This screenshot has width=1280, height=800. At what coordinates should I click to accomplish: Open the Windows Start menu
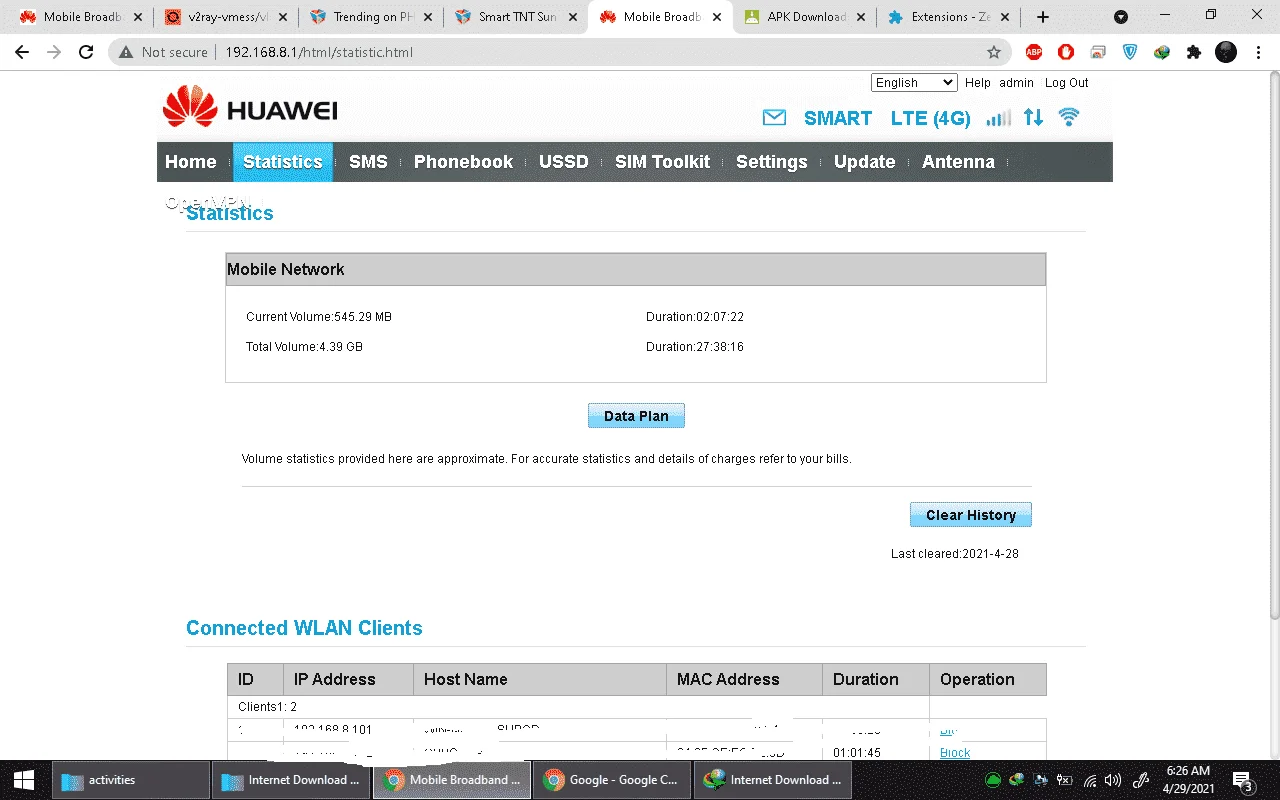24,780
